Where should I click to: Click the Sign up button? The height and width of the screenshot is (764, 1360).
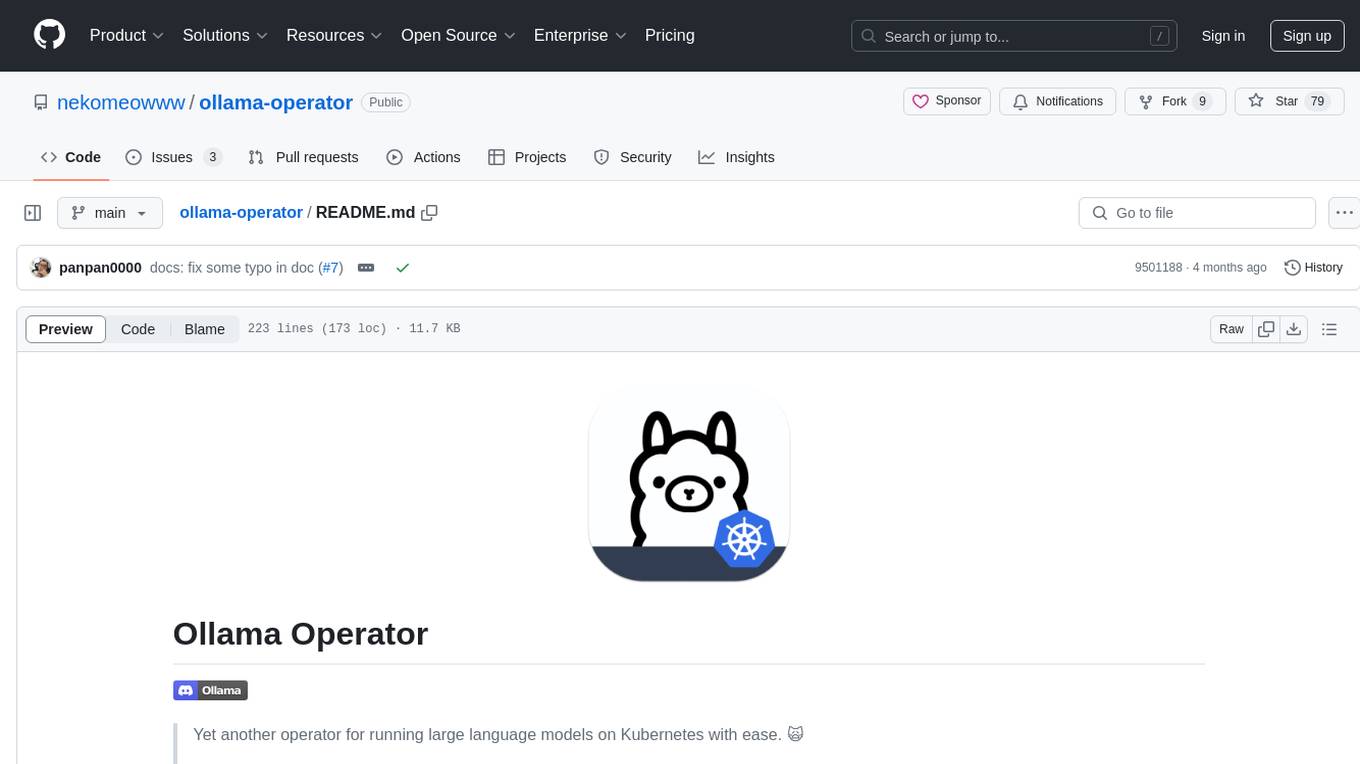1307,35
